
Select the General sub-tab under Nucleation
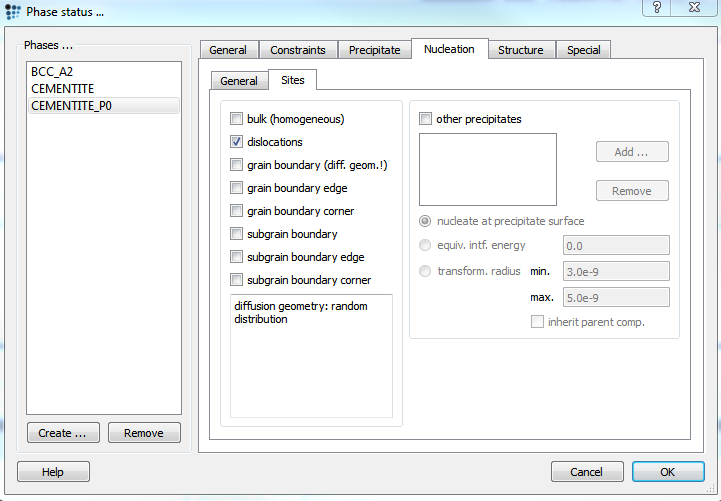239,81
